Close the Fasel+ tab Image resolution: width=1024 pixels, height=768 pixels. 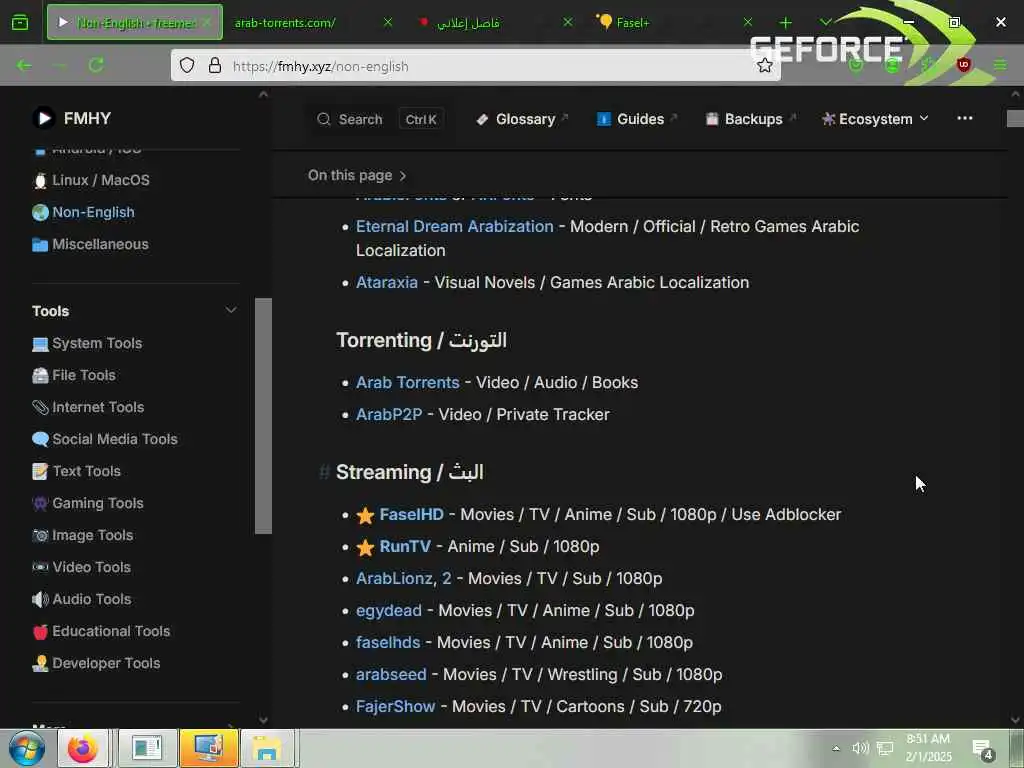748,22
